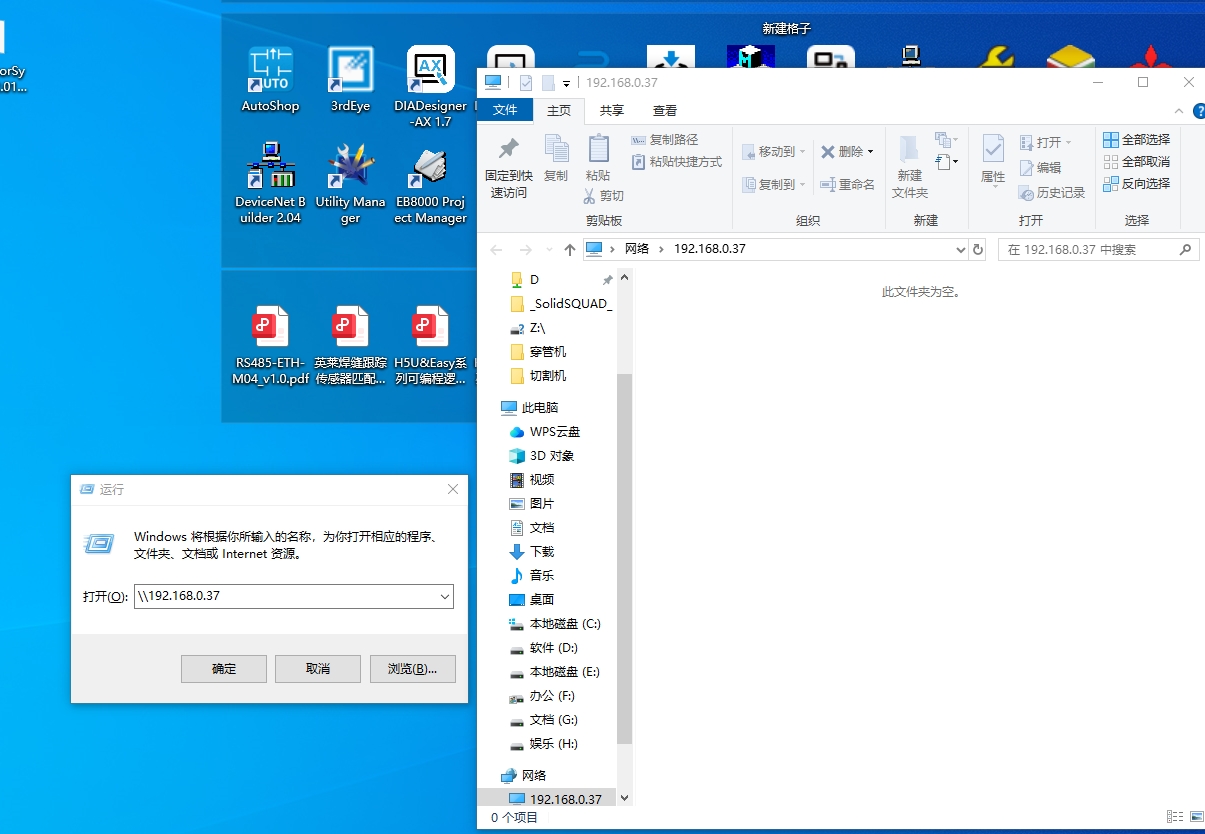The width and height of the screenshot is (1205, 834).
Task: Switch to 共享 (Share) ribbon tab
Action: click(x=612, y=111)
